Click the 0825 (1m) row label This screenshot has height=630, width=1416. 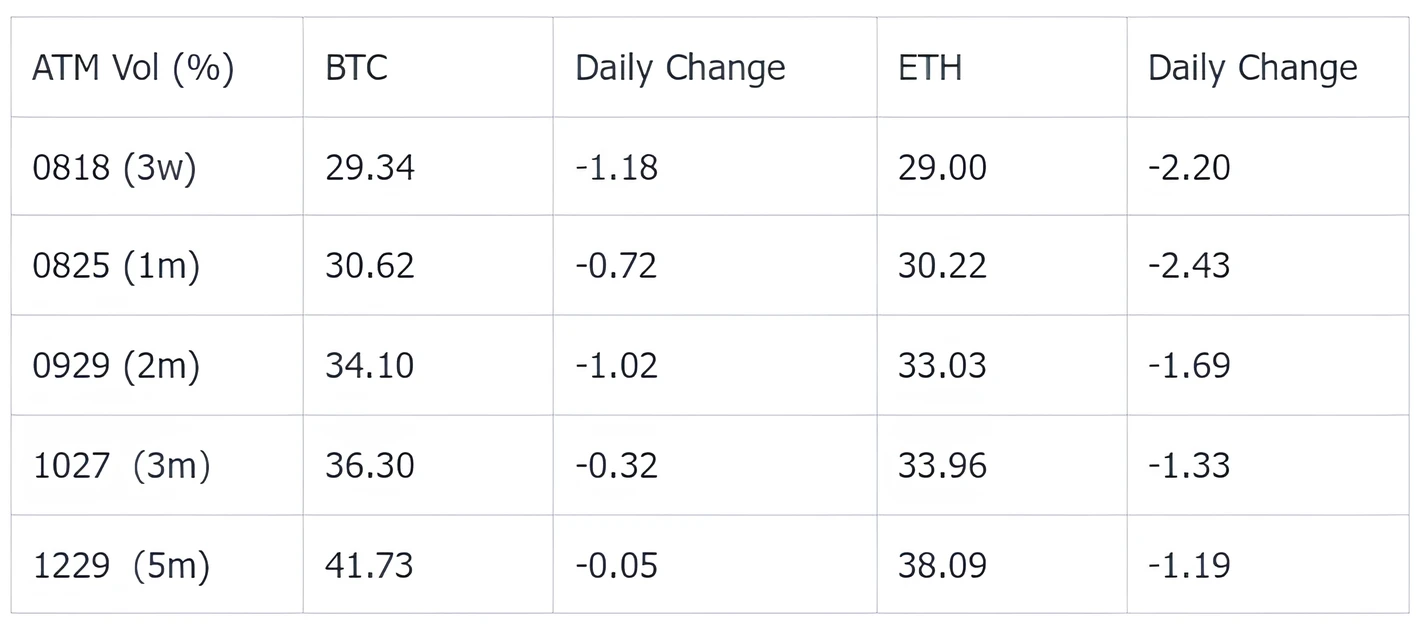pyautogui.click(x=116, y=266)
